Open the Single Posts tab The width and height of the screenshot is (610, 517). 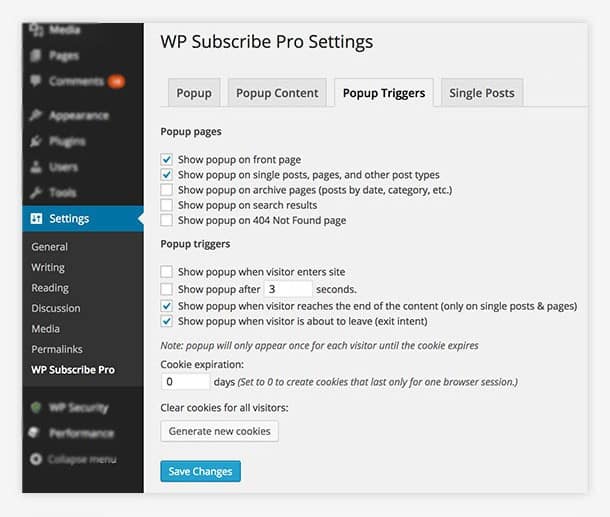[x=482, y=93]
